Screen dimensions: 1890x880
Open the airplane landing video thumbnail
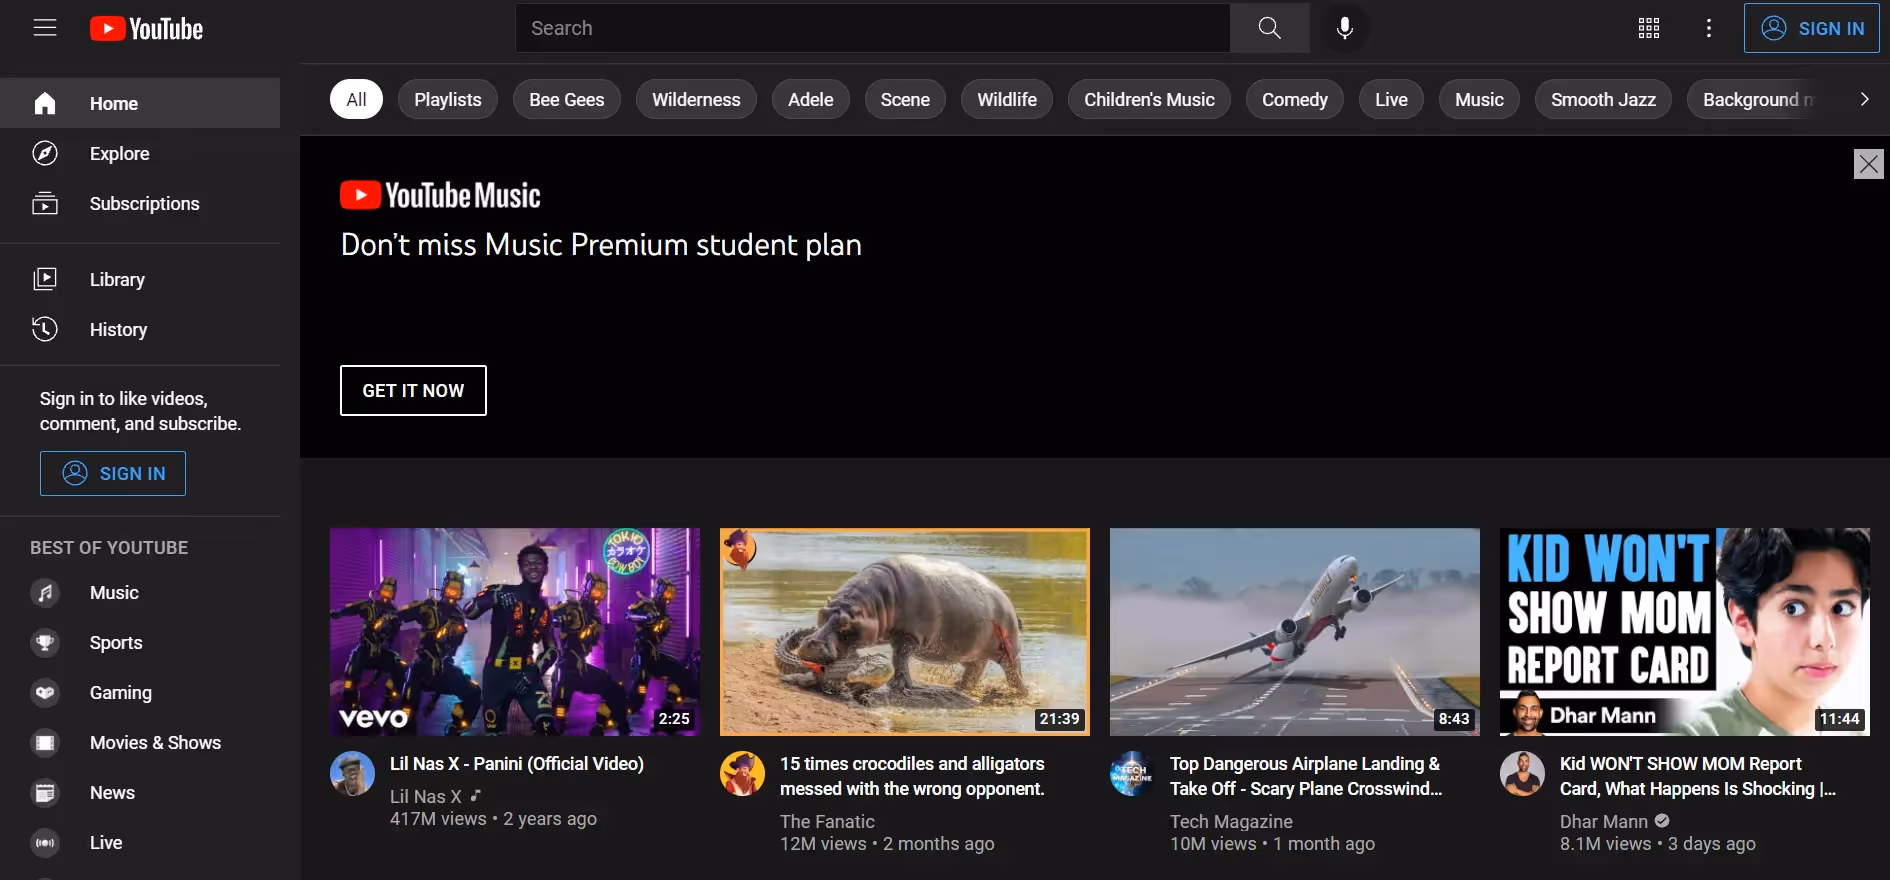(x=1295, y=632)
